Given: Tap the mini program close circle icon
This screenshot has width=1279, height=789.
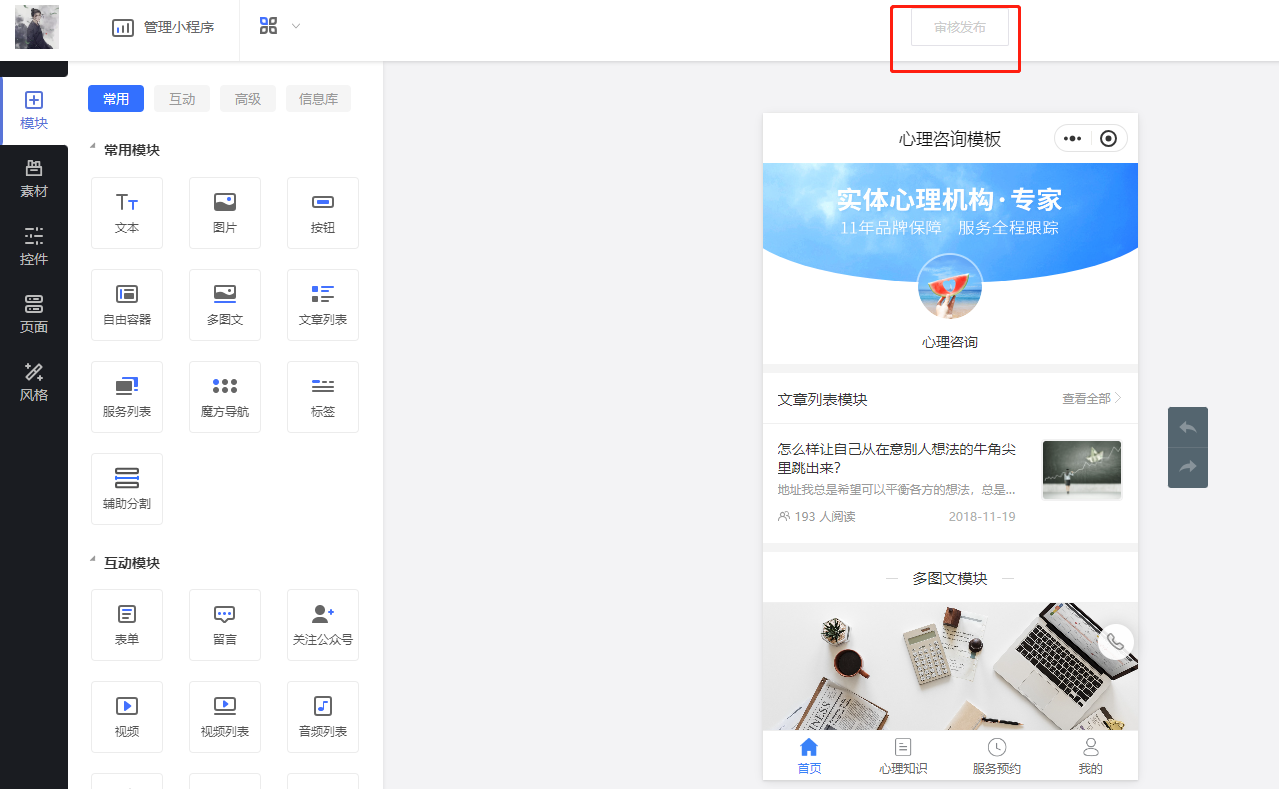Looking at the screenshot, I should (1108, 139).
